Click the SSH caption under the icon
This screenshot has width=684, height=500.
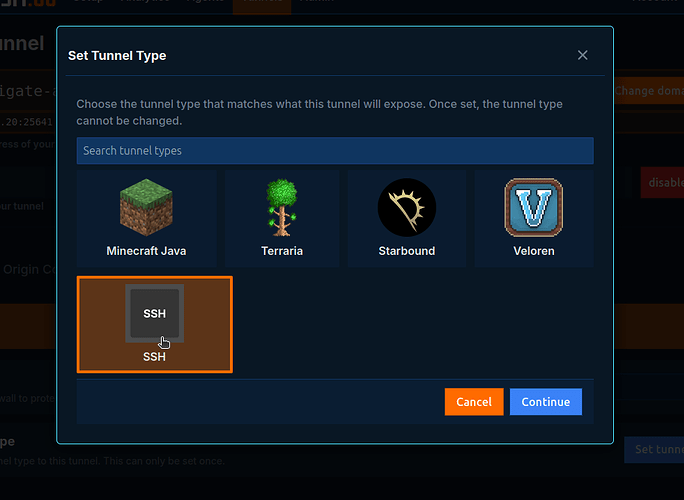[154, 356]
